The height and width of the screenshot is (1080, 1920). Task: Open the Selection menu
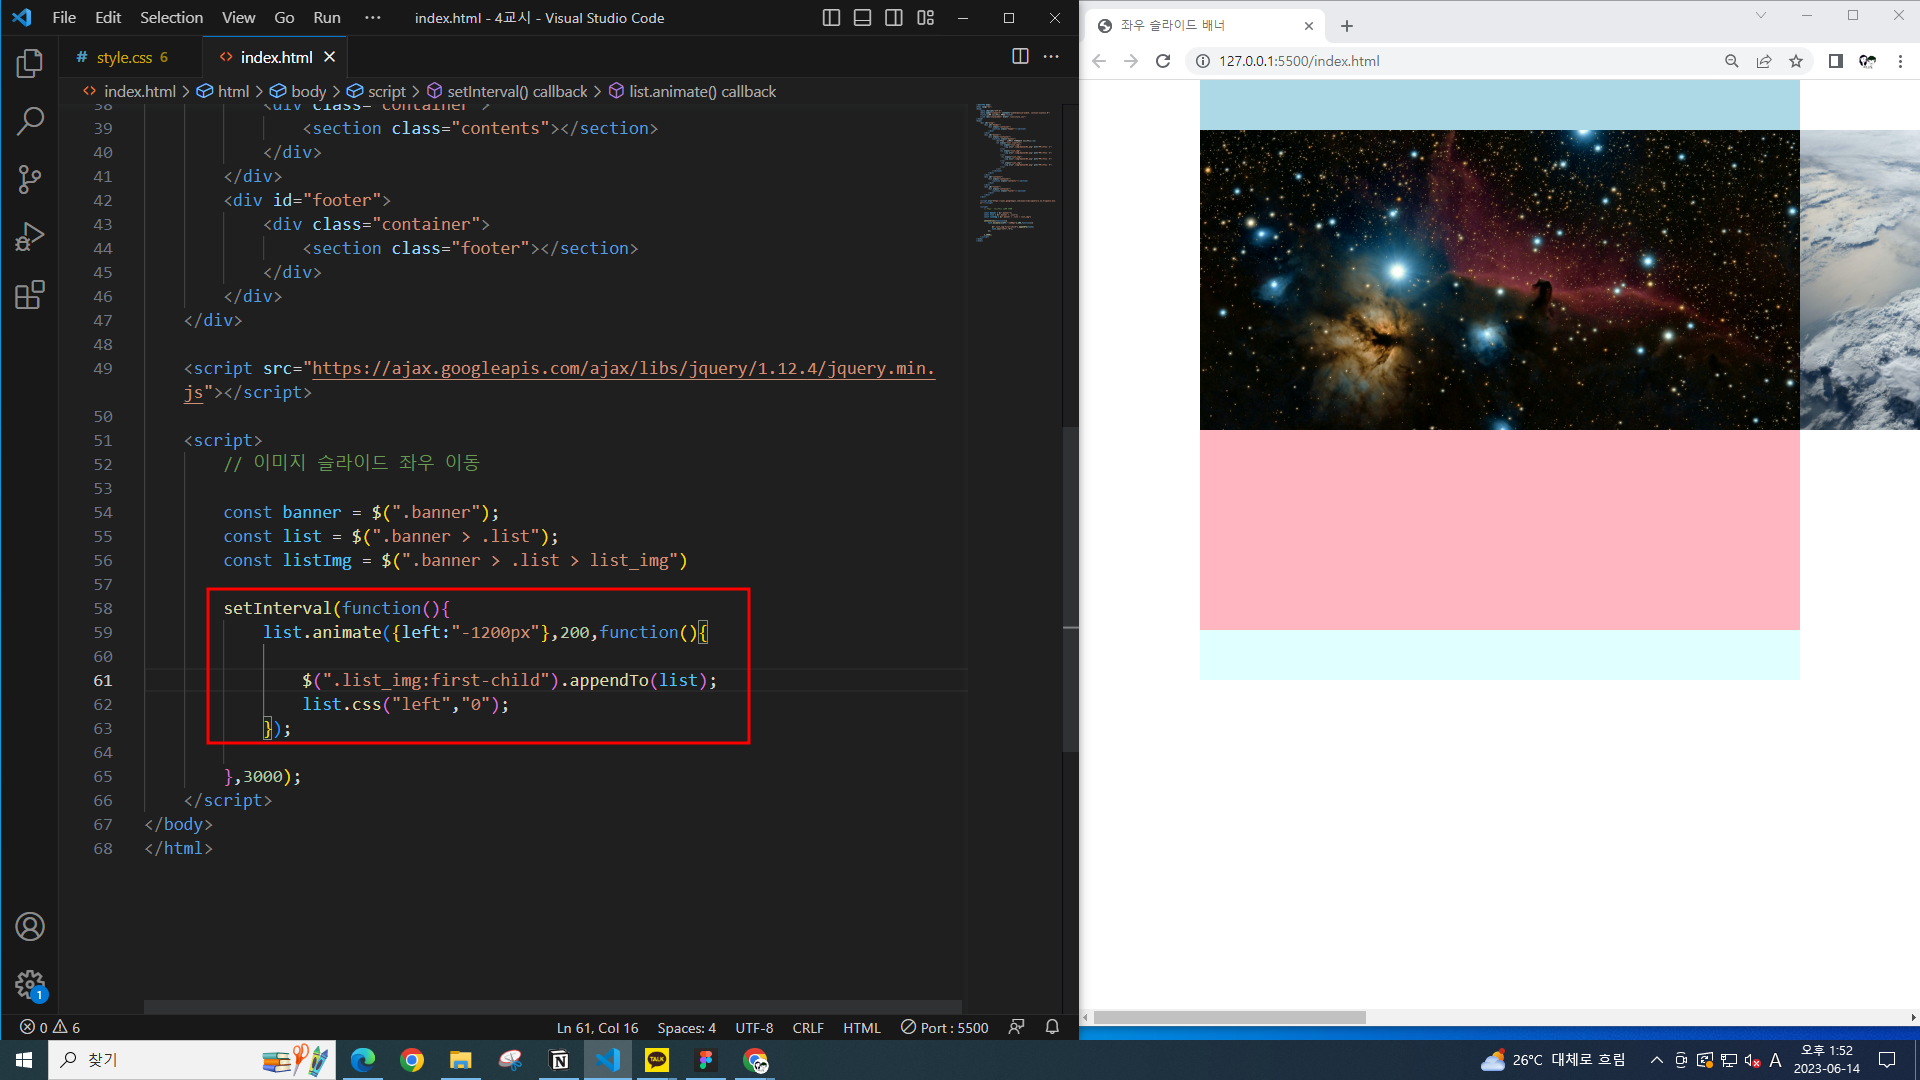click(x=171, y=18)
